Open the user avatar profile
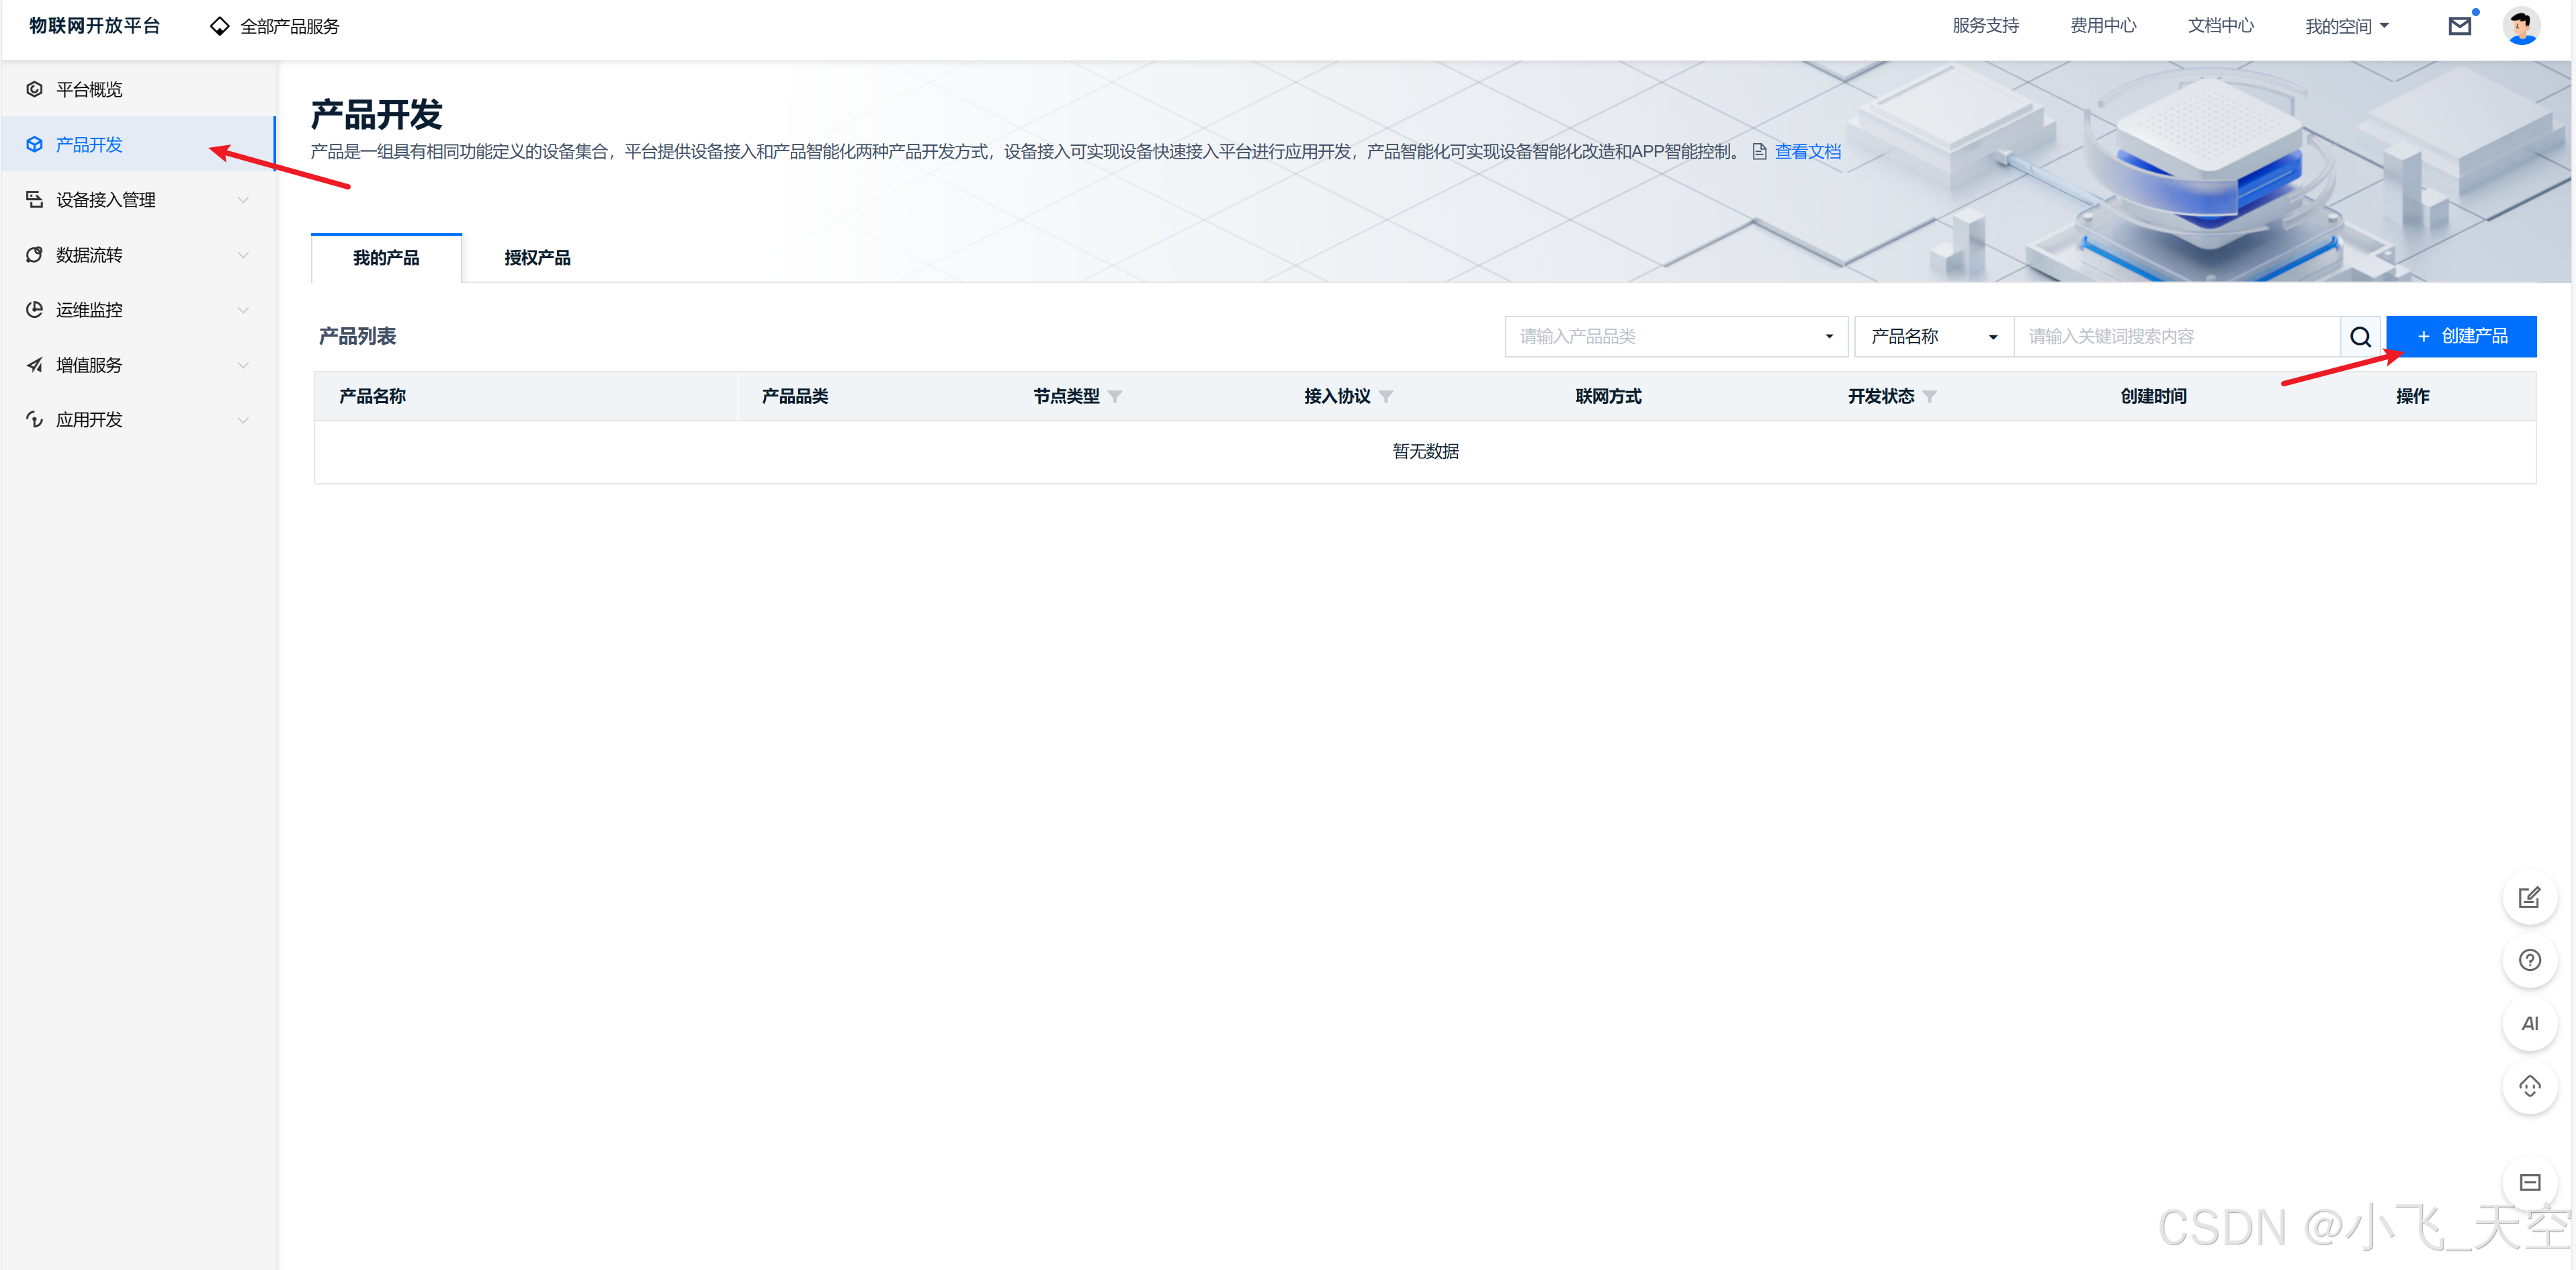 [x=2520, y=26]
